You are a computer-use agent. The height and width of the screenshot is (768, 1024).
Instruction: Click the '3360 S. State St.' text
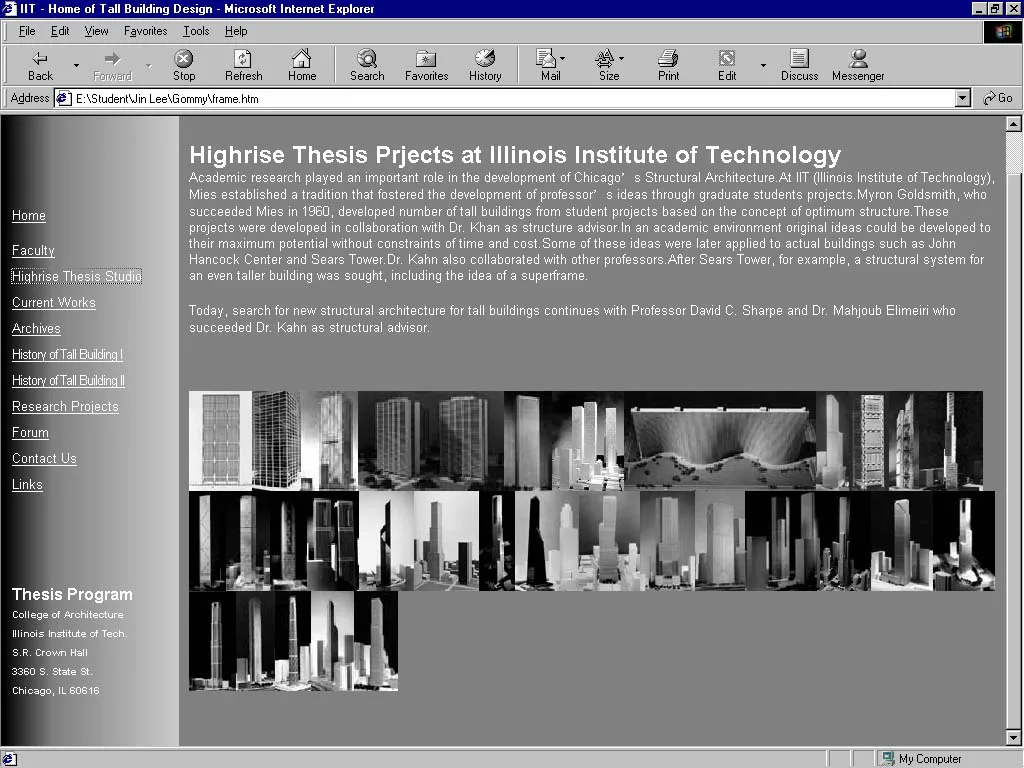coord(52,671)
